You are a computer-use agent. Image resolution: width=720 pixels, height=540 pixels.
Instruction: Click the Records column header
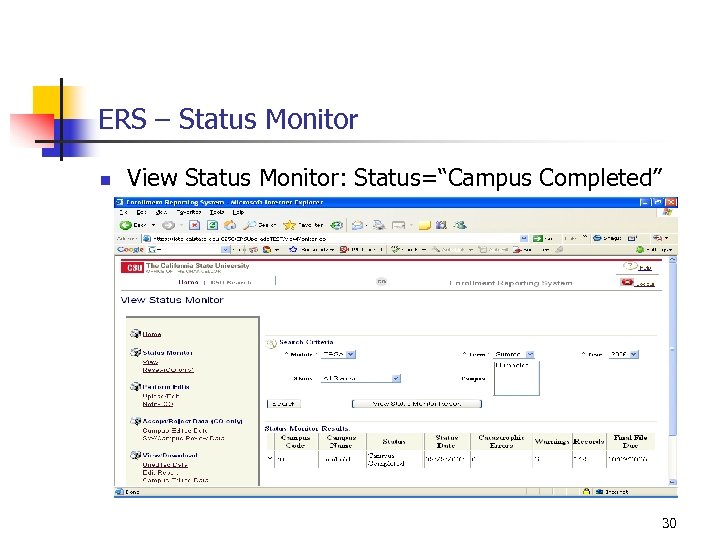point(589,441)
